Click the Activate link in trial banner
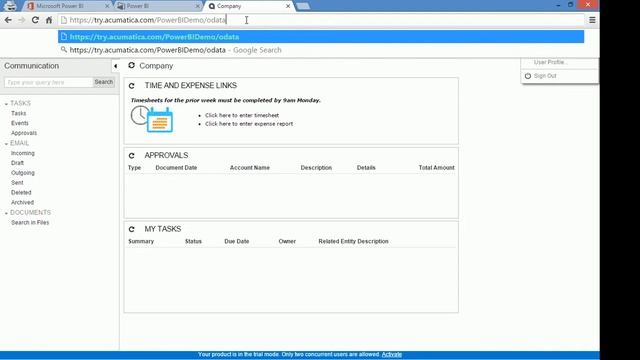The height and width of the screenshot is (360, 640). [392, 354]
